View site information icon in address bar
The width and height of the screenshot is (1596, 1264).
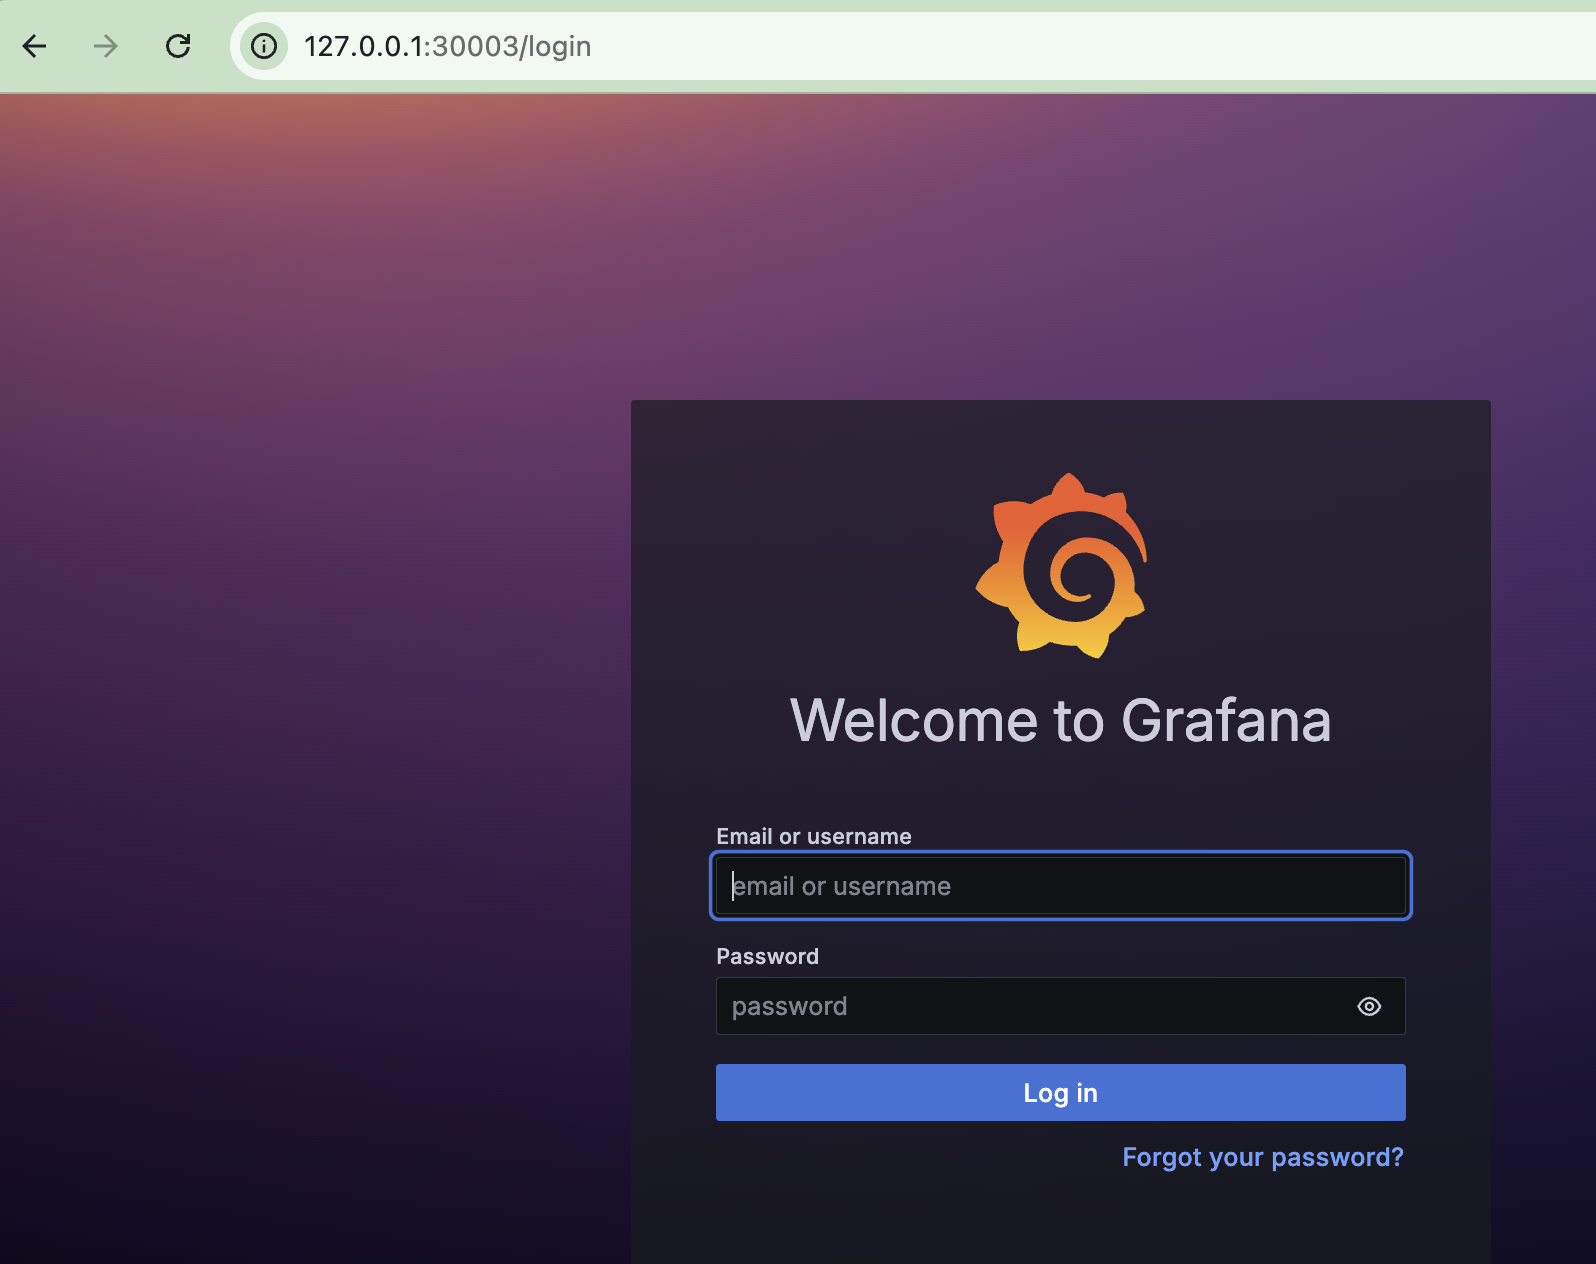tap(264, 46)
